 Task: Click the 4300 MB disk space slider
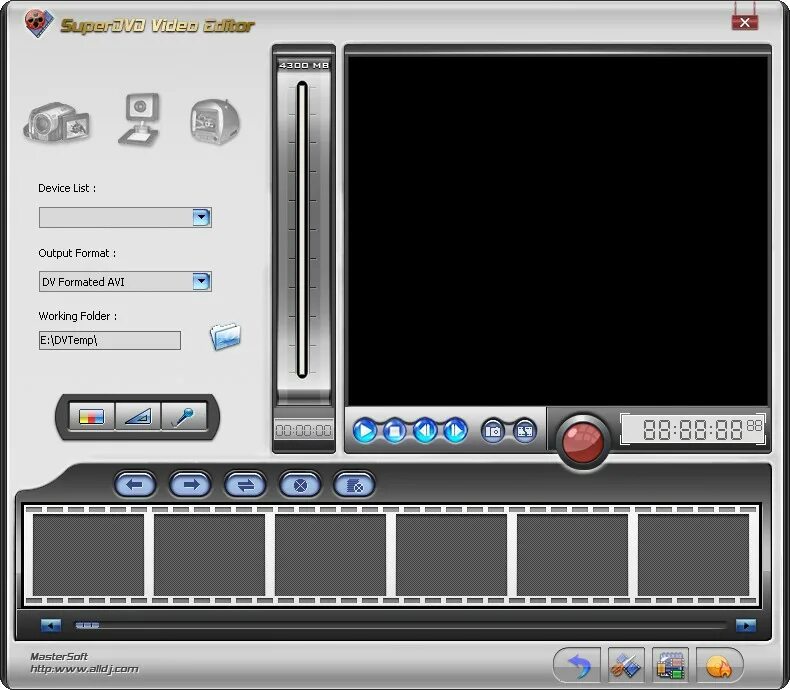(302, 230)
